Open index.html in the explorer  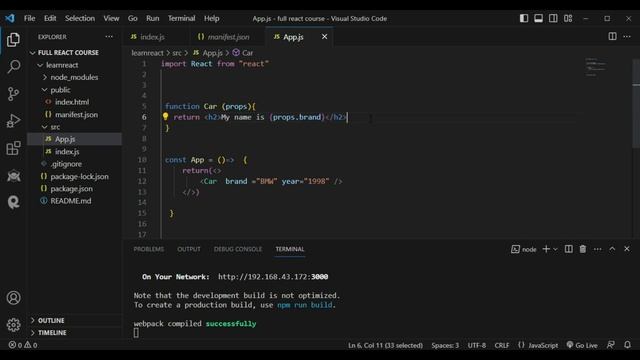72,102
